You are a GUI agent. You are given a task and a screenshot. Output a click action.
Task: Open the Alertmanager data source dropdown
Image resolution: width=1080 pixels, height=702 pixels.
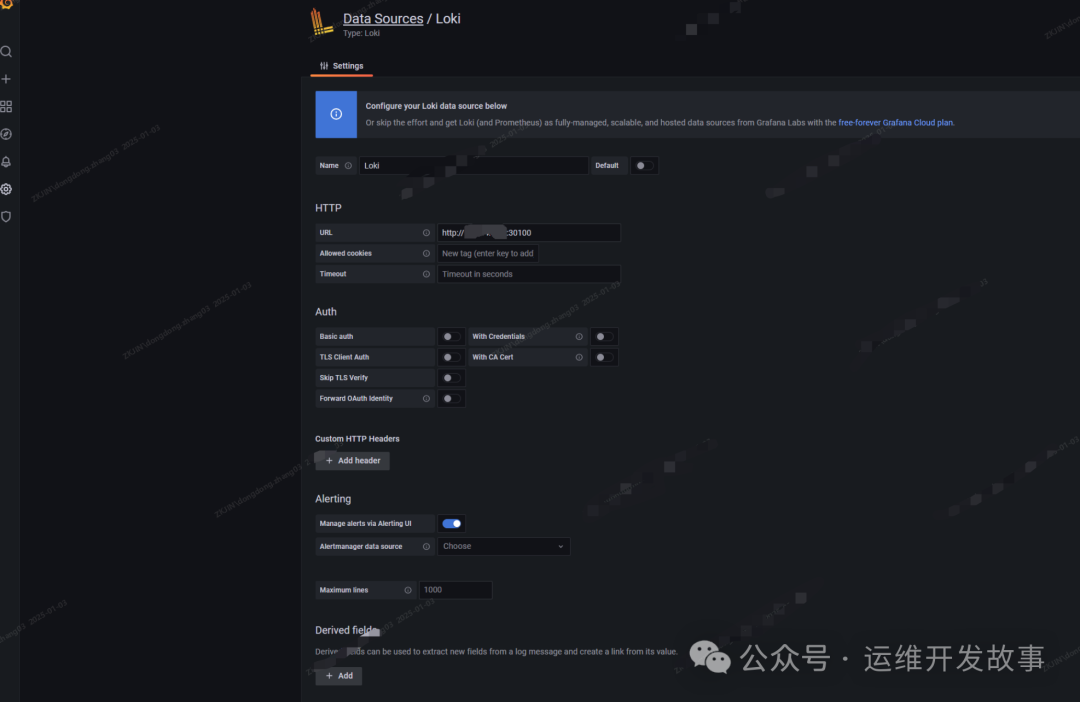(x=504, y=547)
